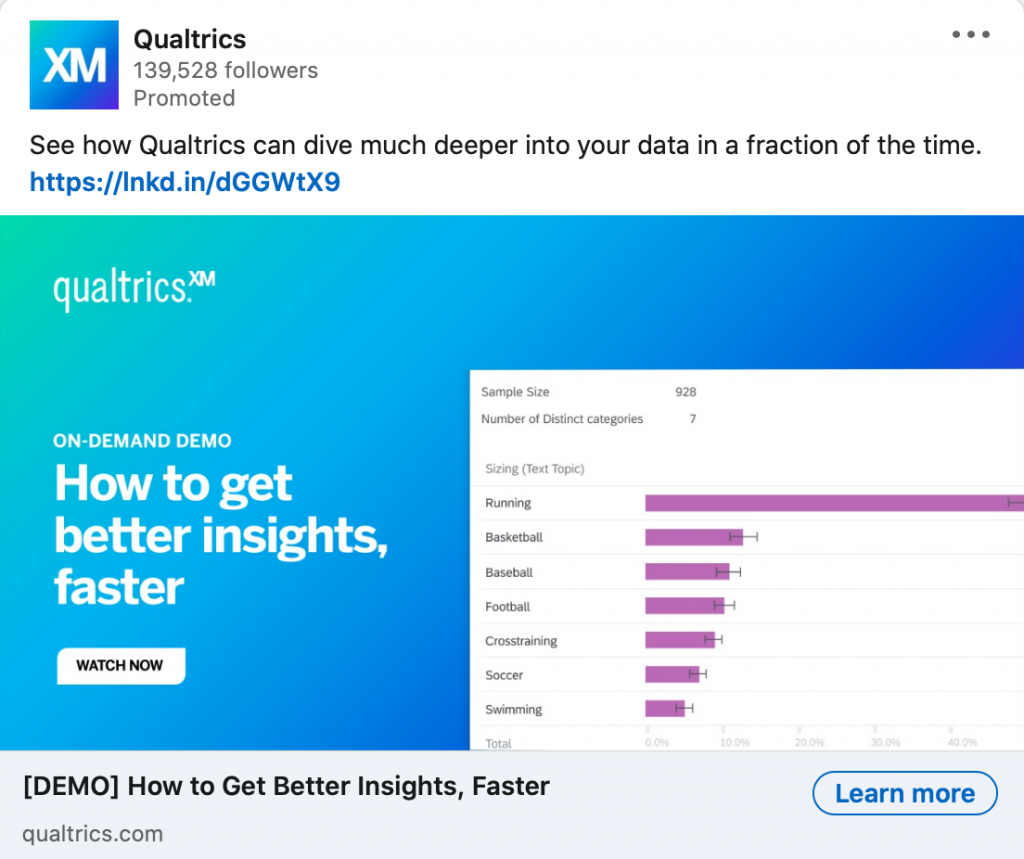1024x859 pixels.
Task: Open the lnkd.in shortened link
Action: [185, 182]
